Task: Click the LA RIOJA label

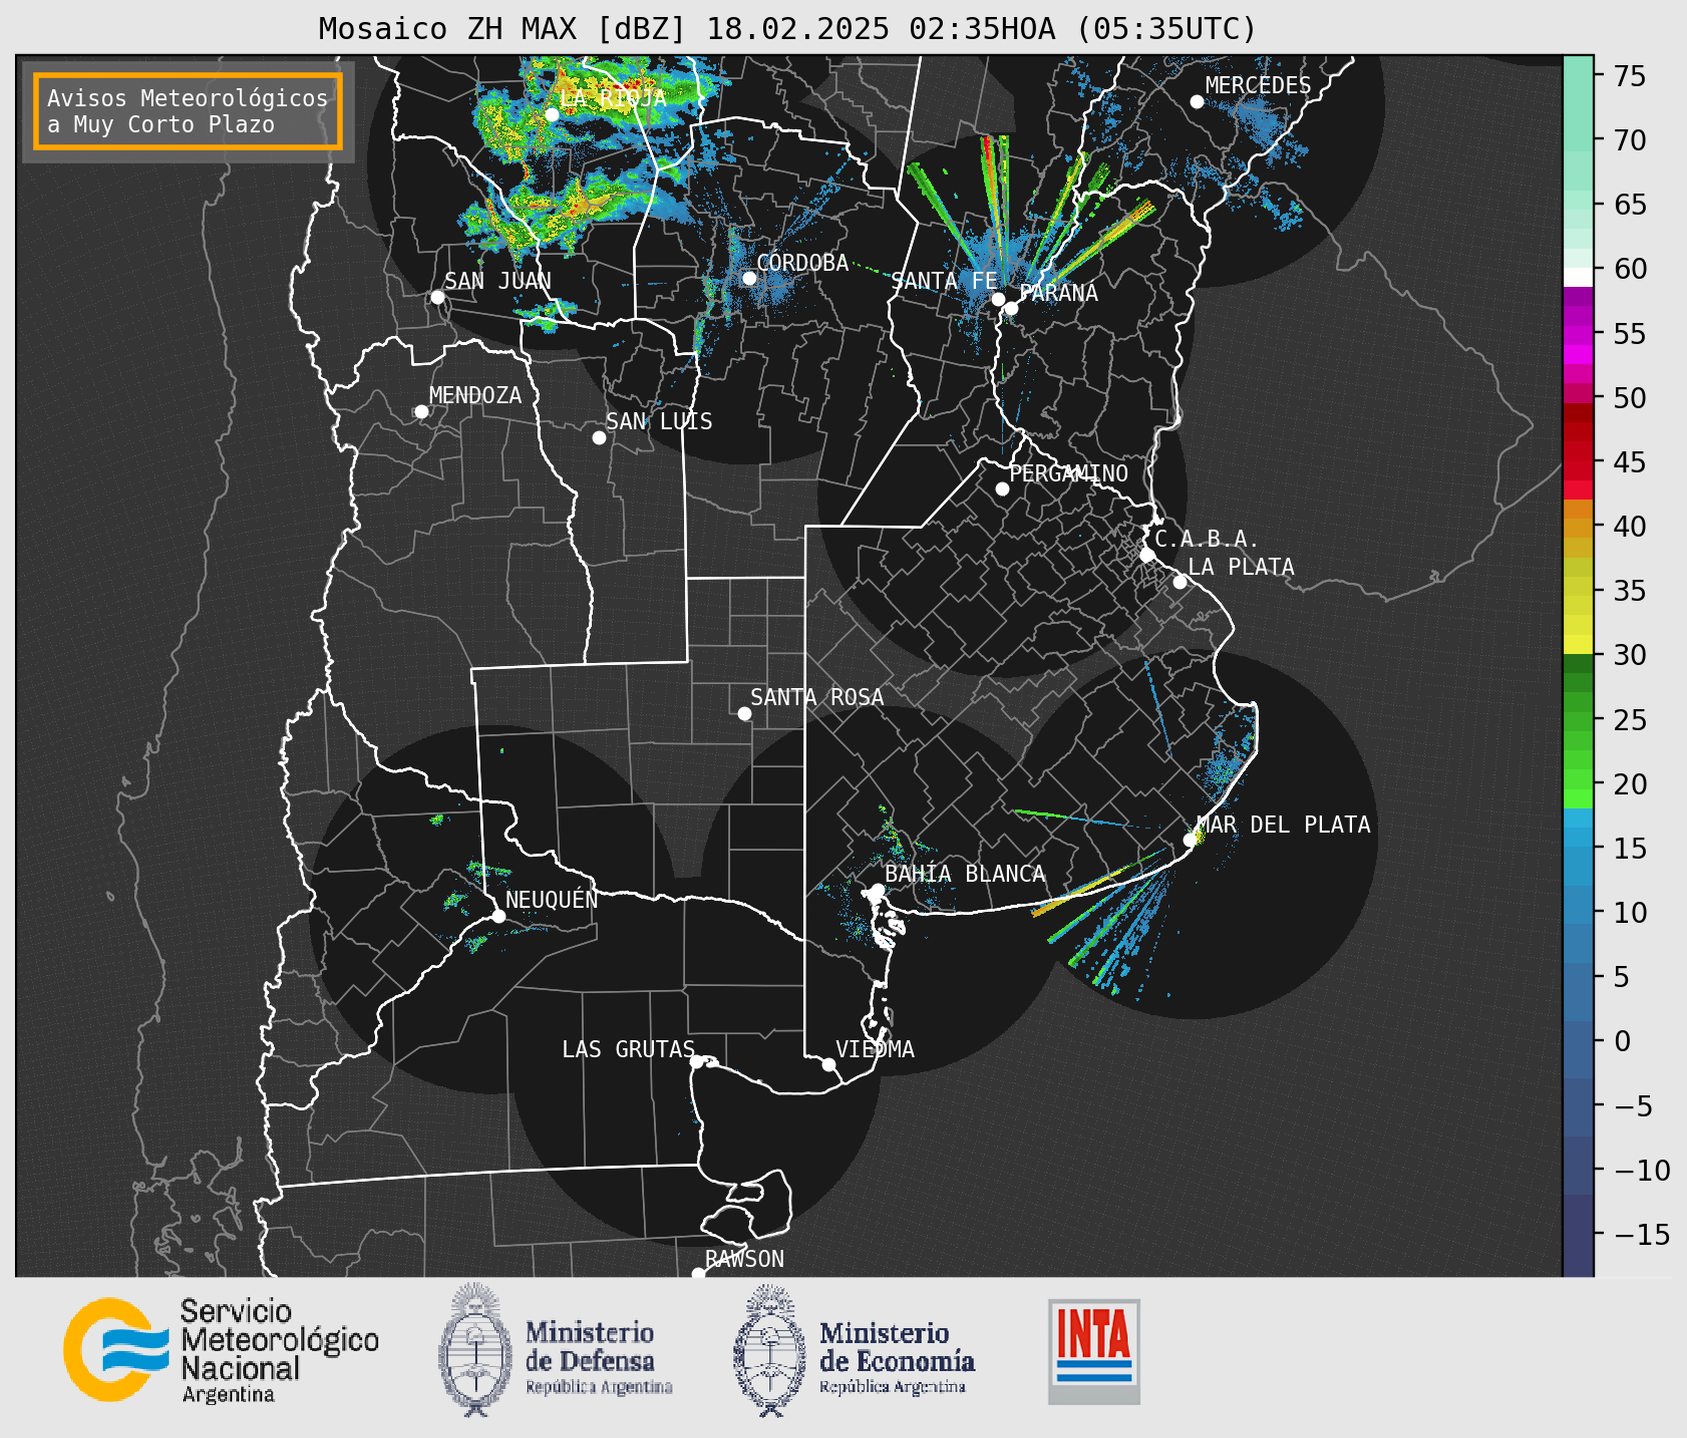Action: [x=613, y=98]
